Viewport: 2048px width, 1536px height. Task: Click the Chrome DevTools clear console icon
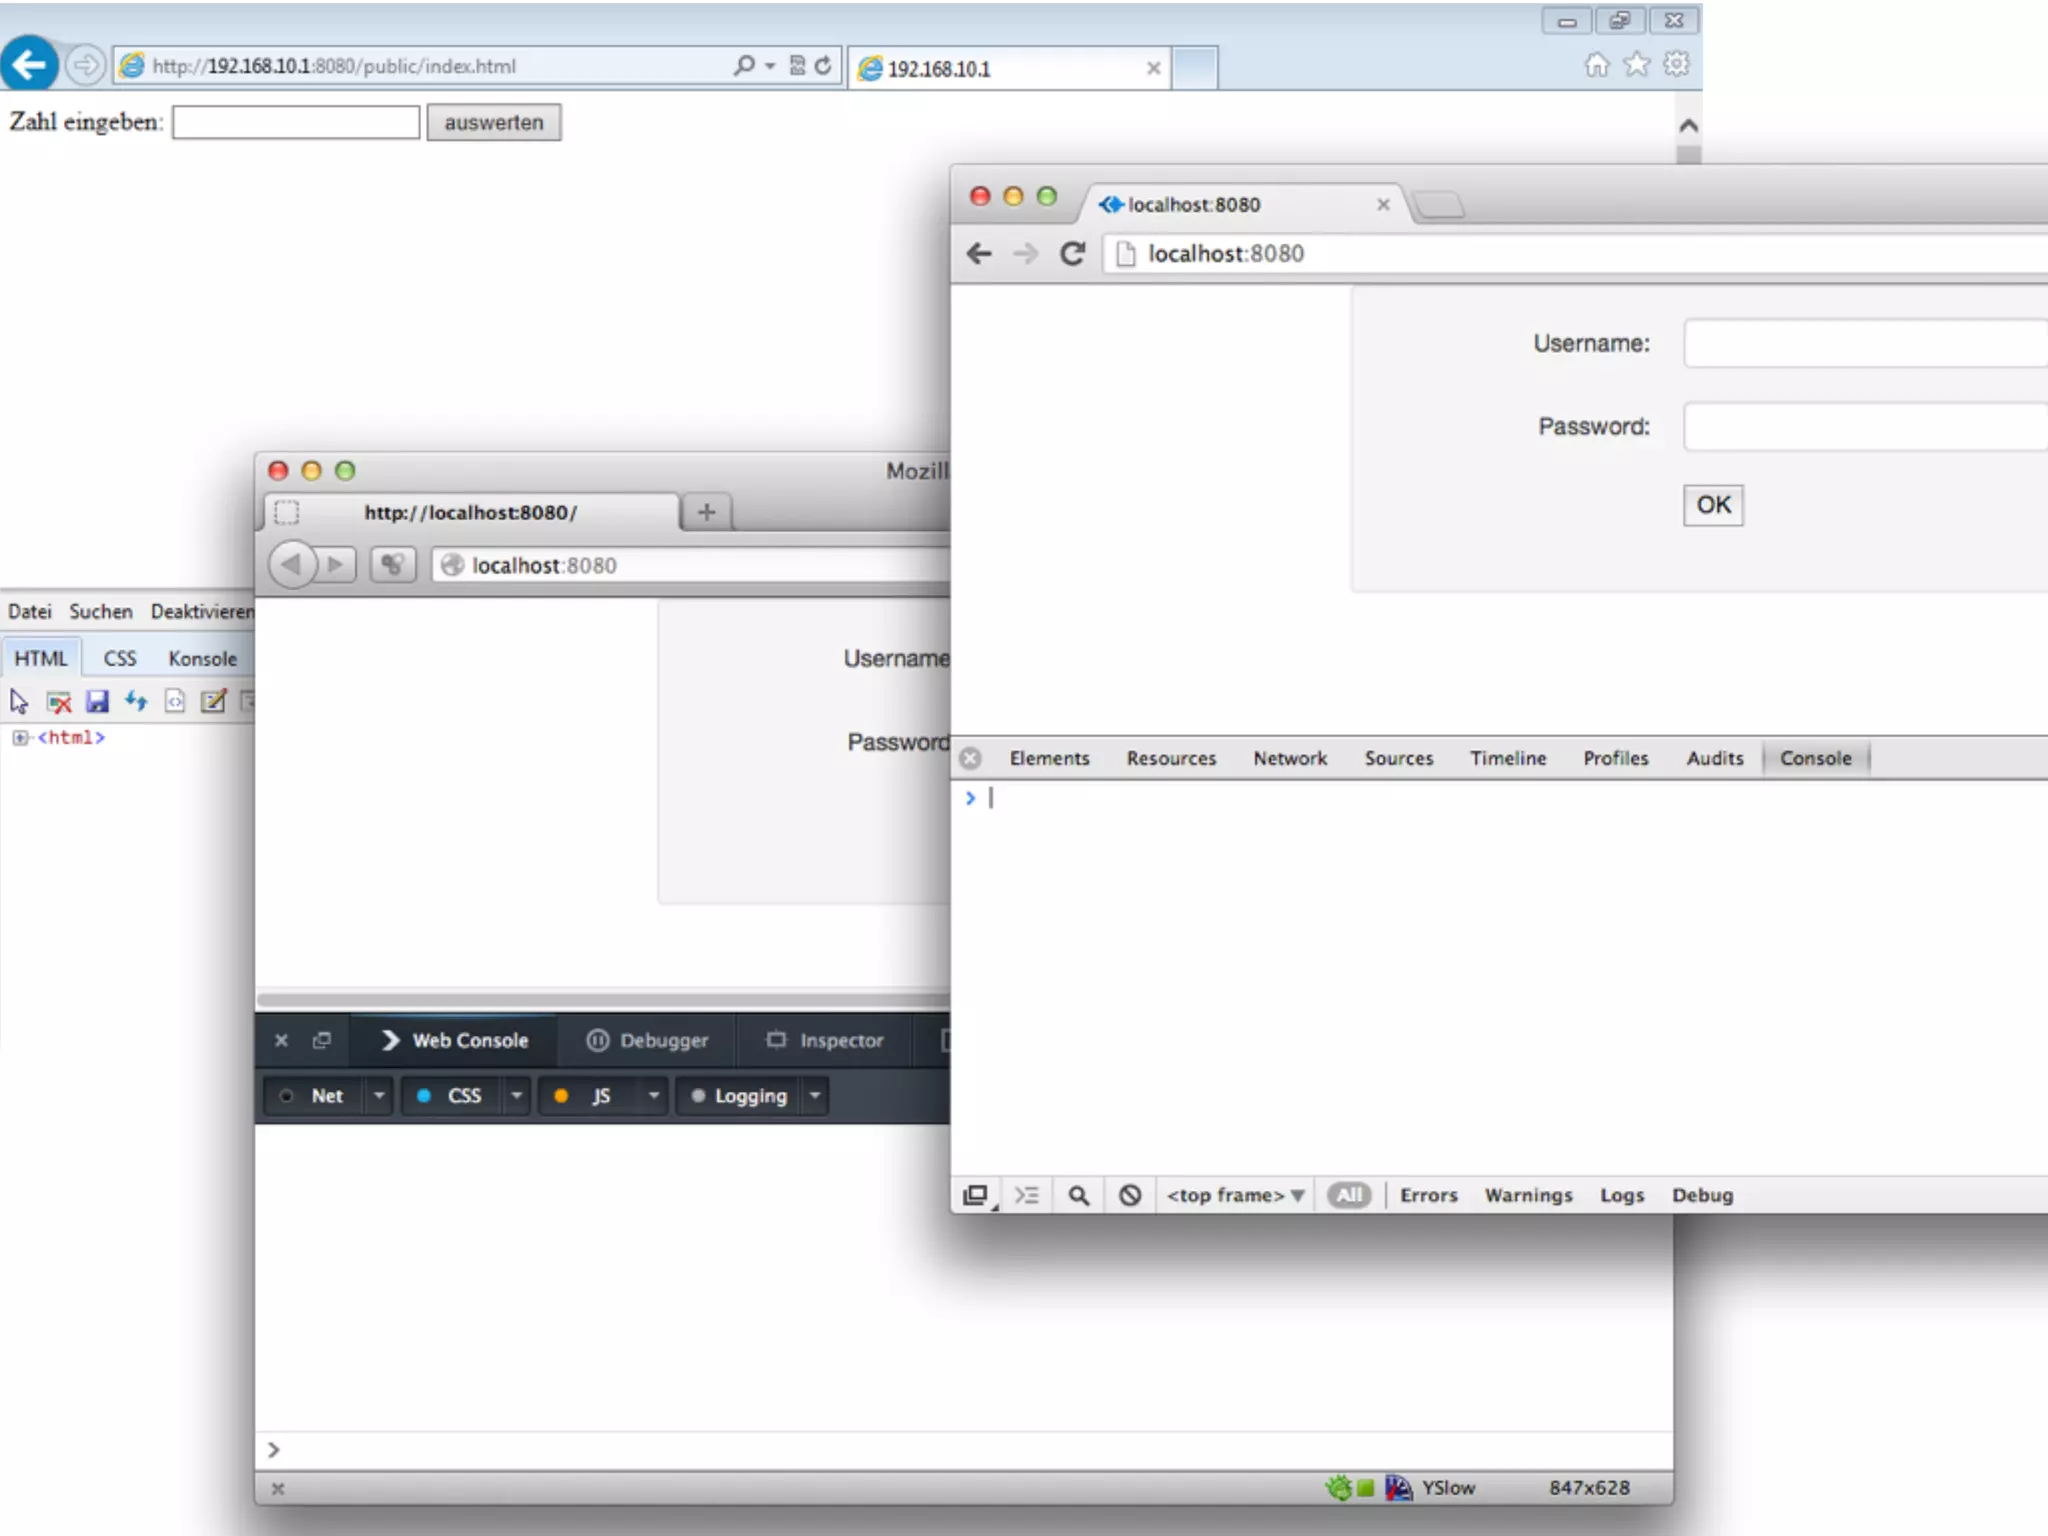(x=1130, y=1195)
